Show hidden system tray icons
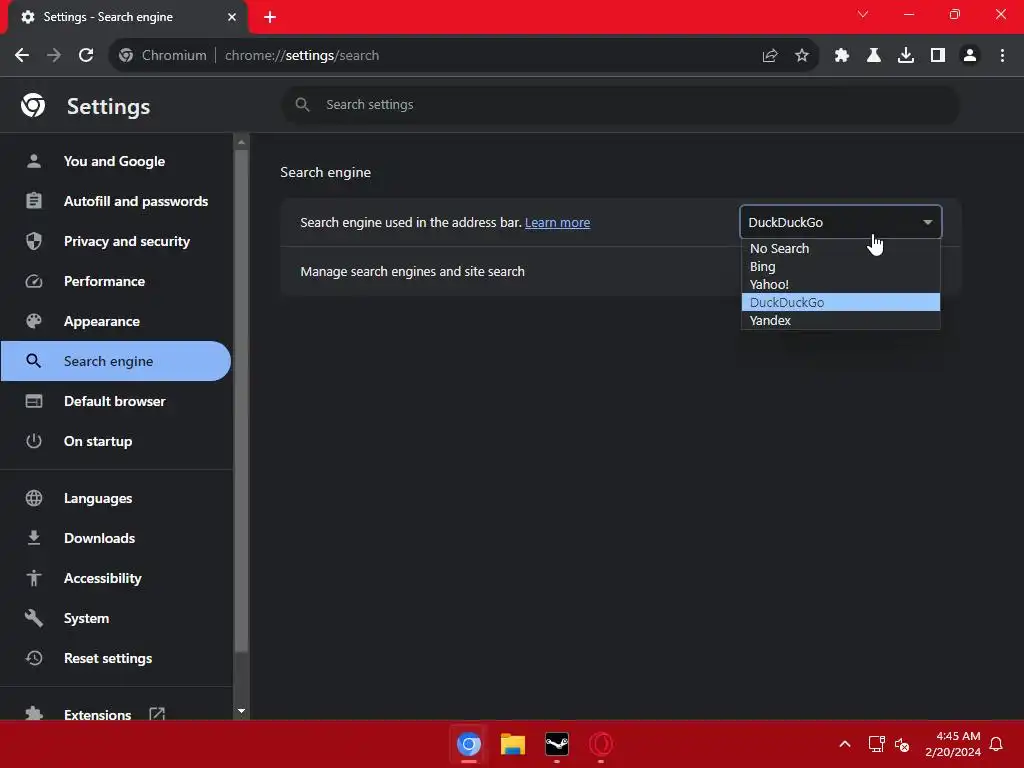 844,744
